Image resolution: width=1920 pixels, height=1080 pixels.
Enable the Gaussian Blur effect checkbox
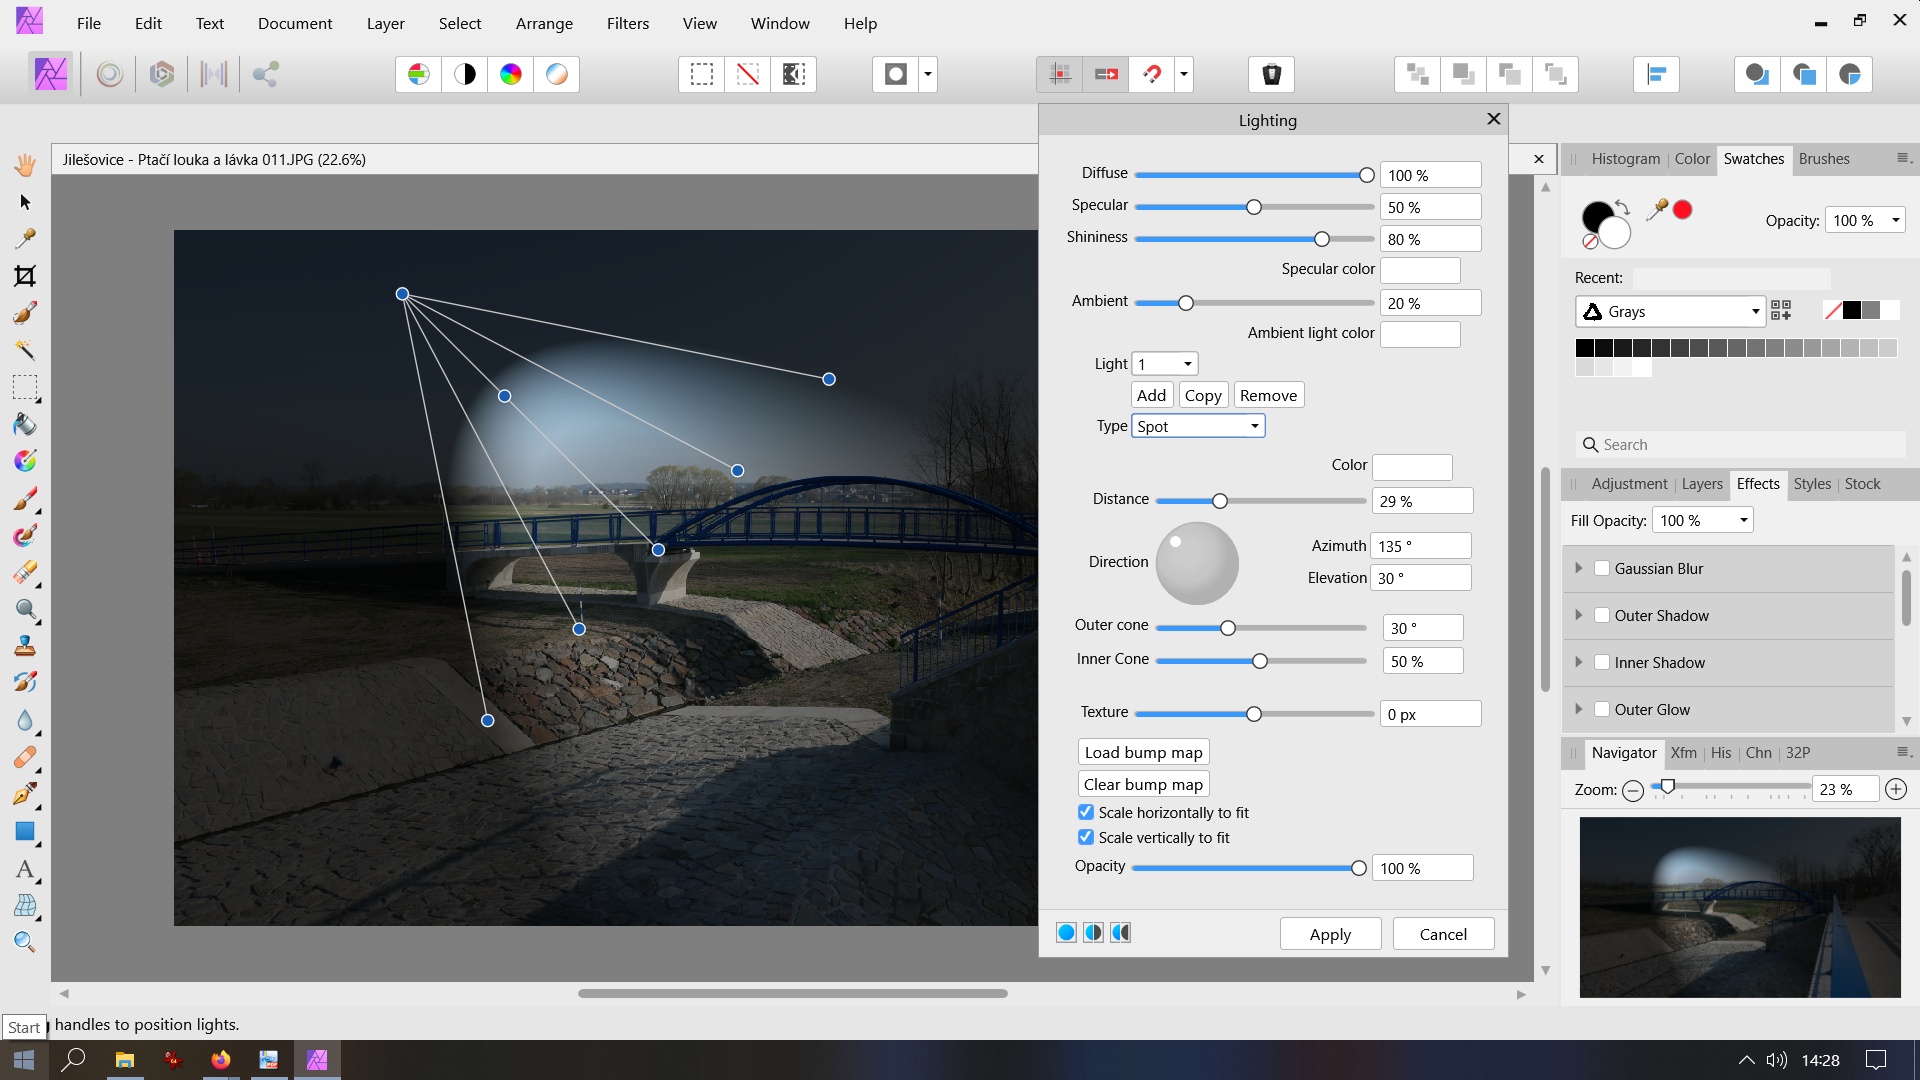[x=1602, y=568]
